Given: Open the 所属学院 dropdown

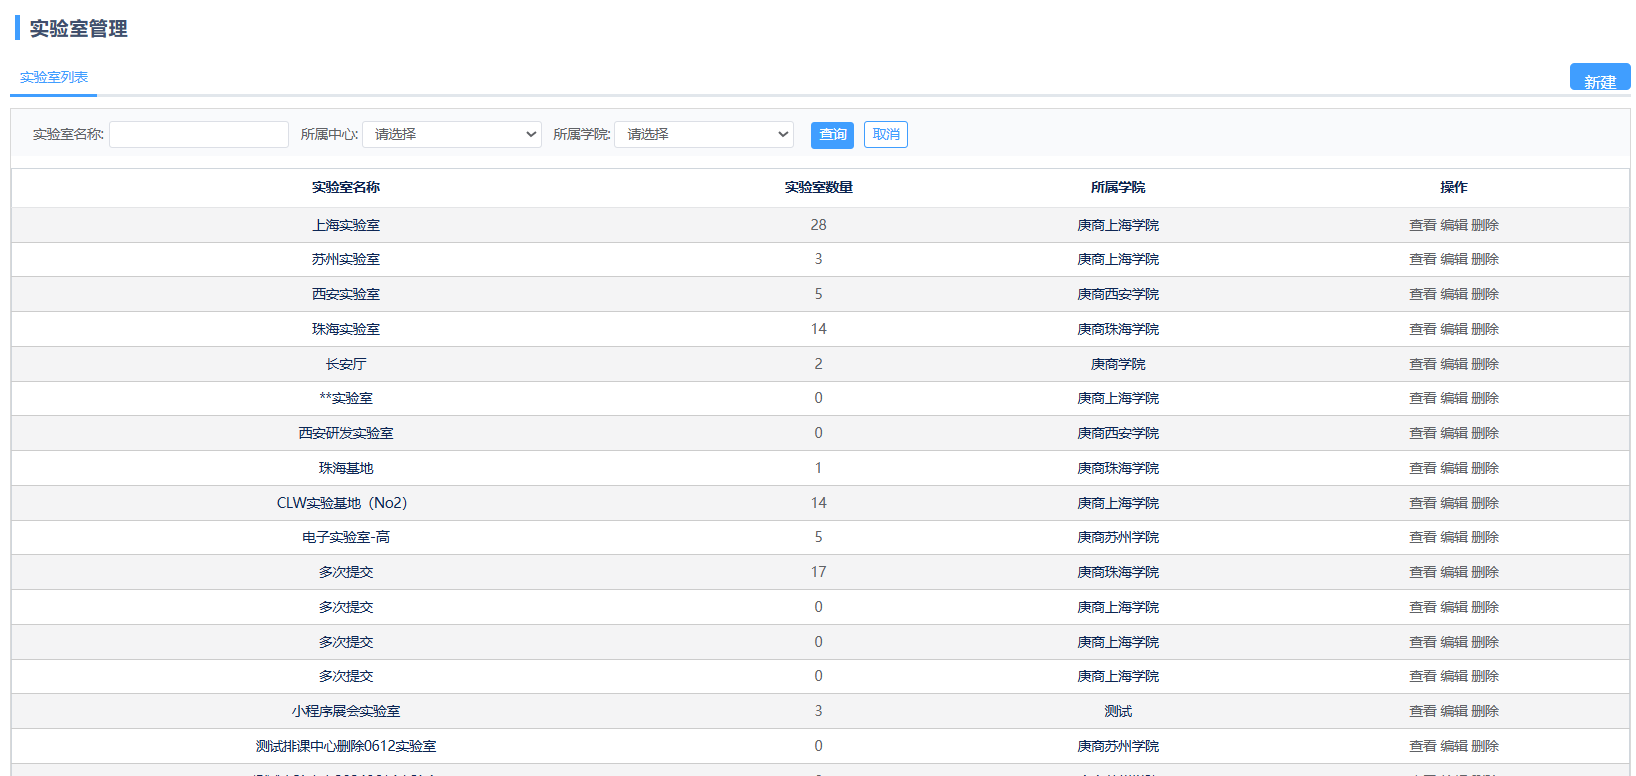Looking at the screenshot, I should (704, 135).
